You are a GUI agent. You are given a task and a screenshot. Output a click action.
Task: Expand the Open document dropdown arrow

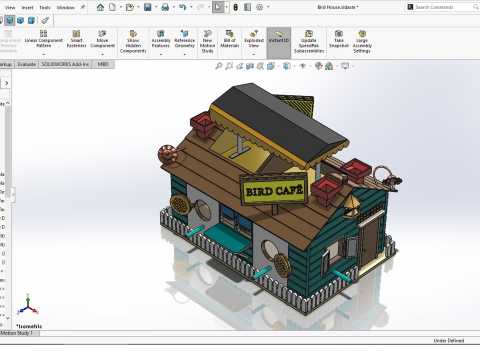tap(138, 7)
